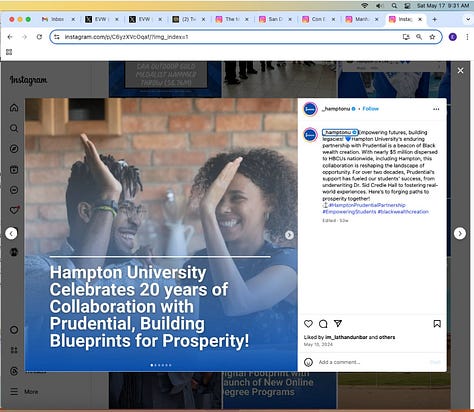This screenshot has width=474, height=412.
Task: Share the post with paper-plane icon
Action: coord(338,323)
